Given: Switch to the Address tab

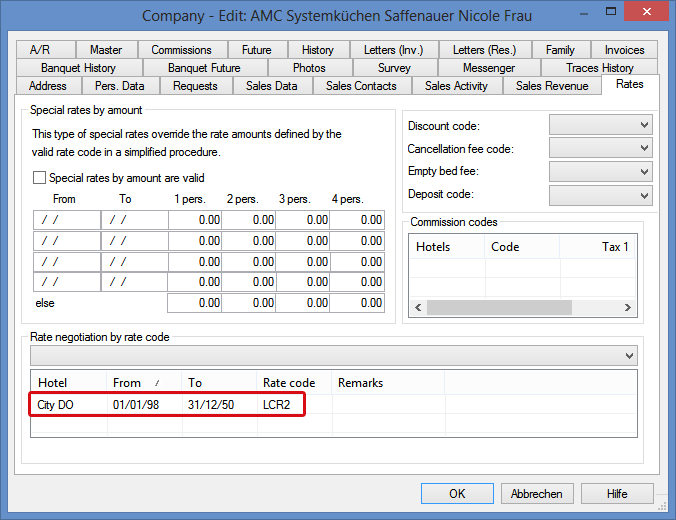Looking at the screenshot, I should click(48, 86).
